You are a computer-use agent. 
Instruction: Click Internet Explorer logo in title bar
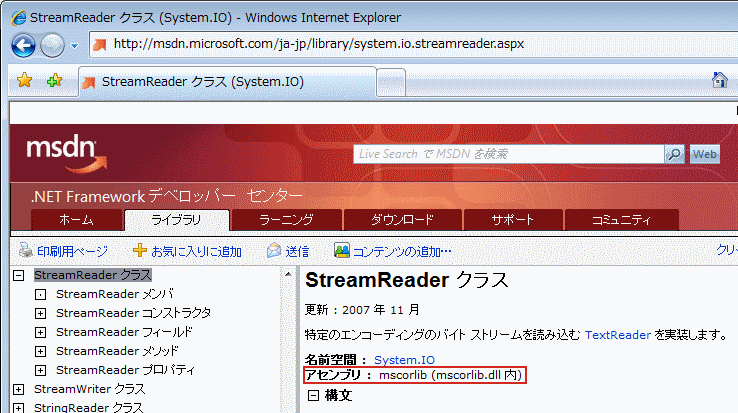[18, 18]
